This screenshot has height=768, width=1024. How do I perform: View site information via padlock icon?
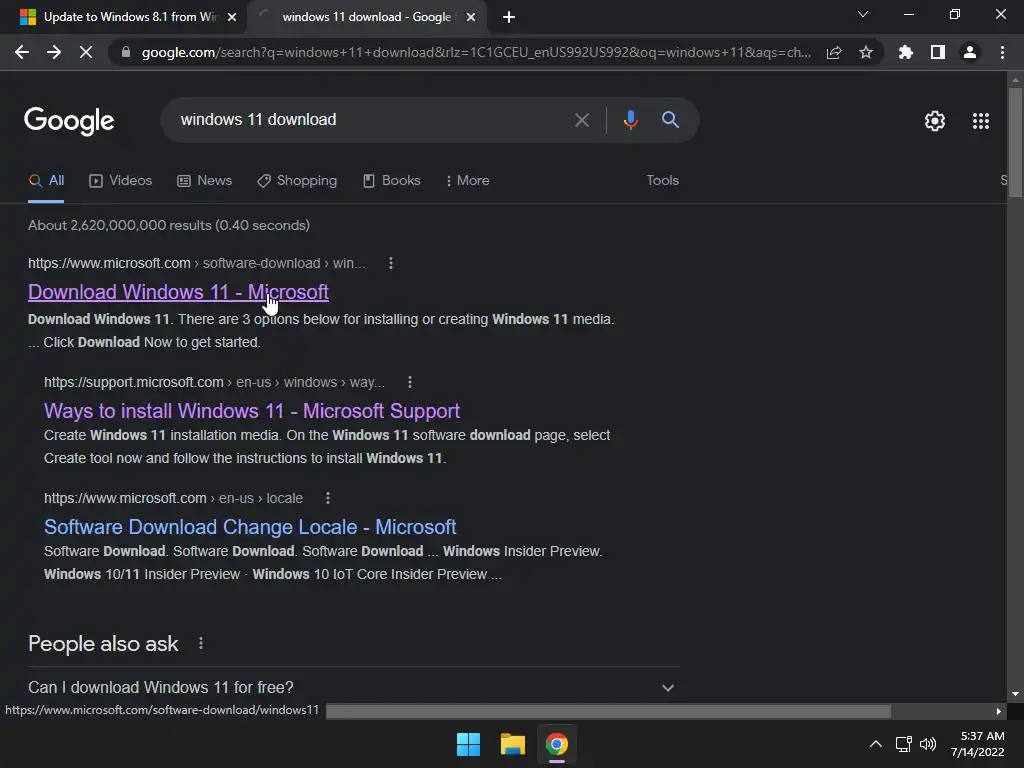pos(126,52)
